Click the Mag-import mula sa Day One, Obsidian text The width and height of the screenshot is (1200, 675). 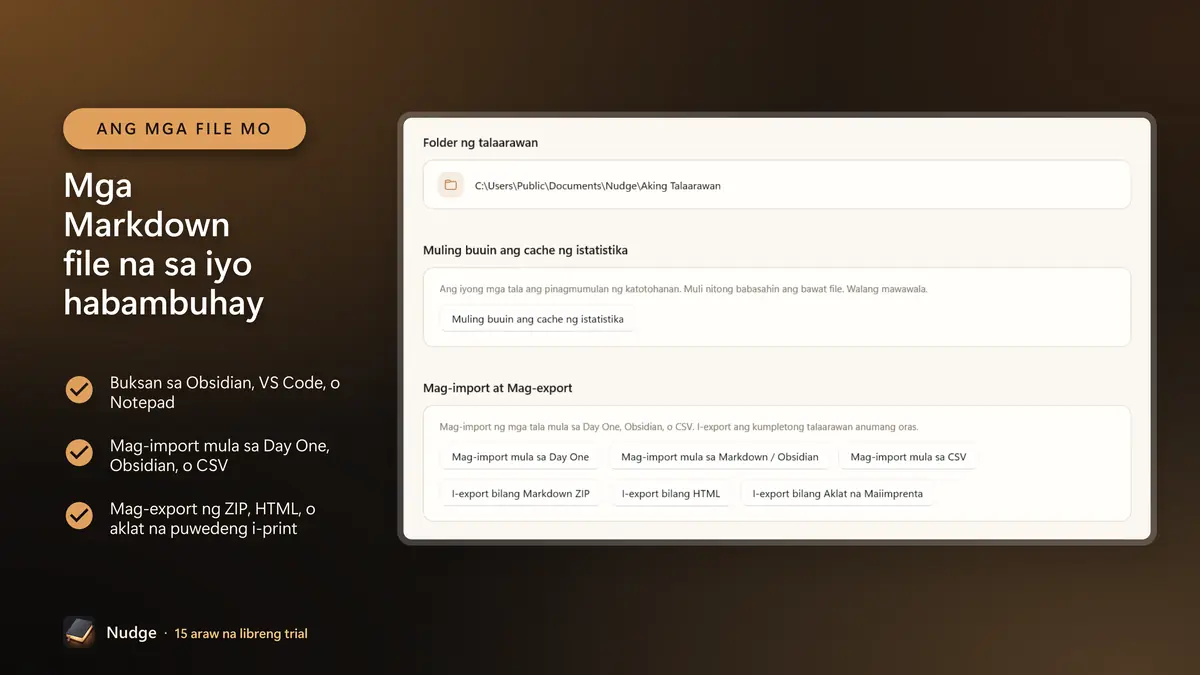coord(220,455)
